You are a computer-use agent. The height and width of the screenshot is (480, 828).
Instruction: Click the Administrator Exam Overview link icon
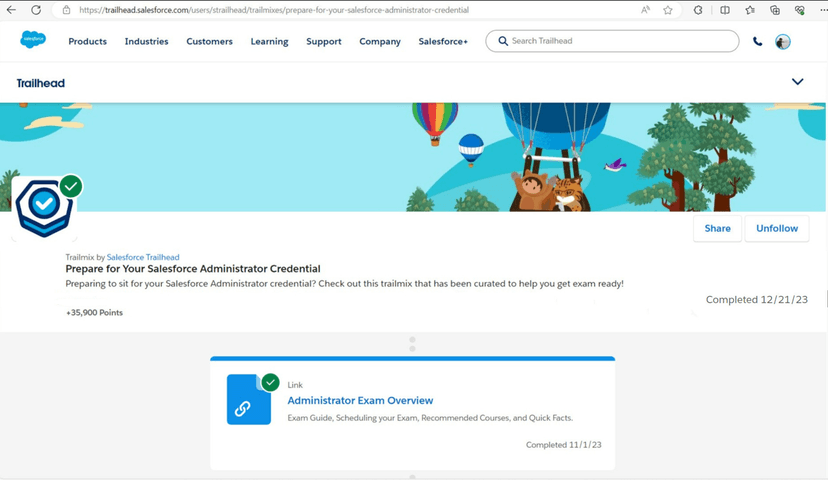click(x=248, y=400)
